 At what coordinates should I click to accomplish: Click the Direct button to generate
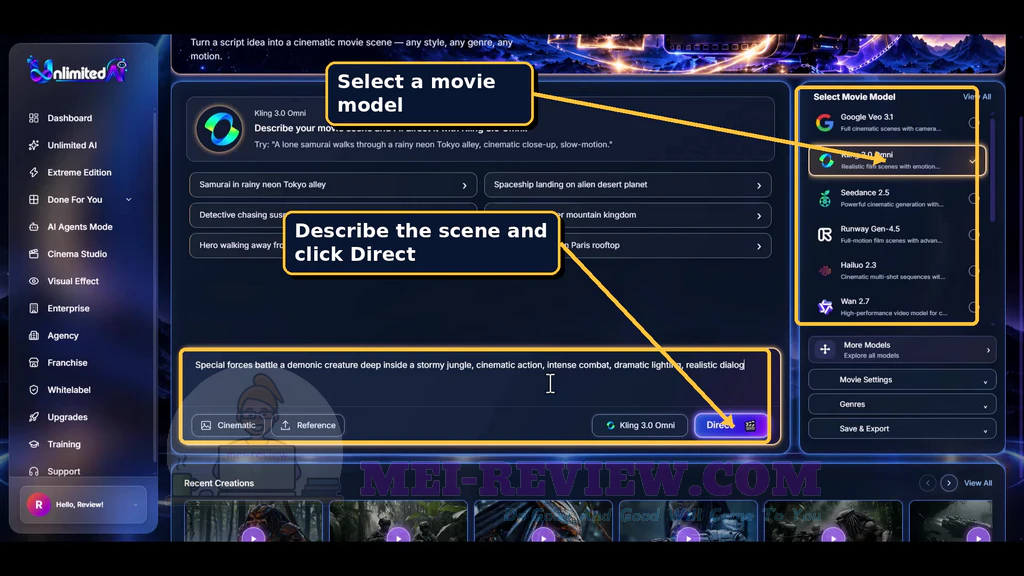click(x=730, y=425)
